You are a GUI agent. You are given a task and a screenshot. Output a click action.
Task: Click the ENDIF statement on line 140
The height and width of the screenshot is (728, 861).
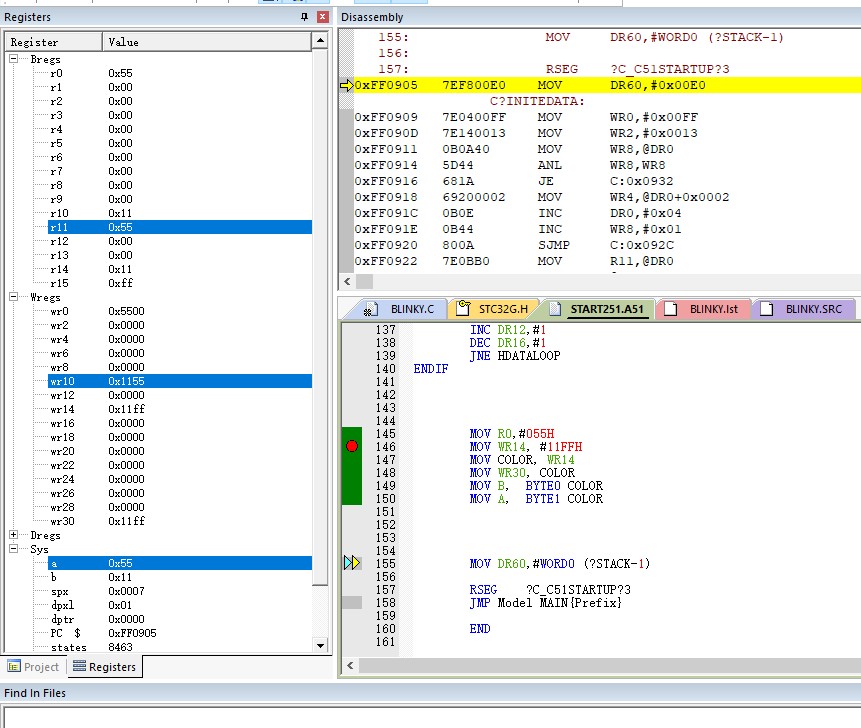tap(430, 369)
